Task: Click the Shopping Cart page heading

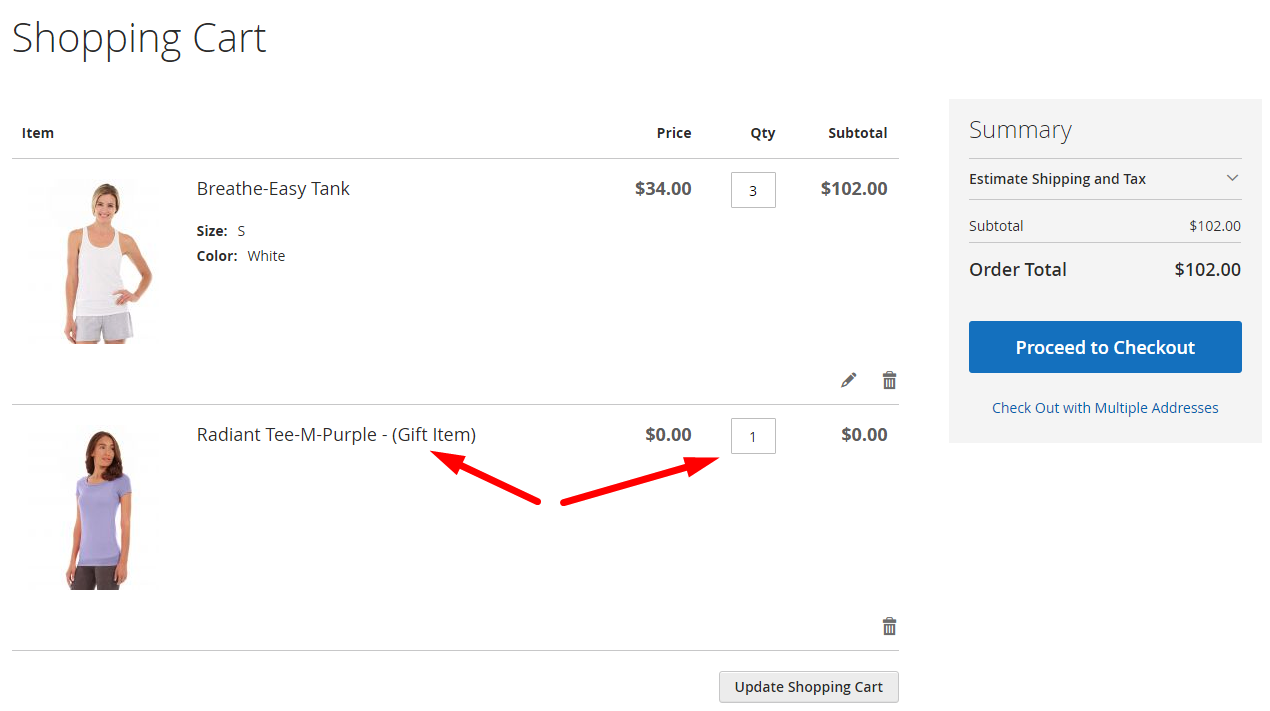Action: (139, 39)
